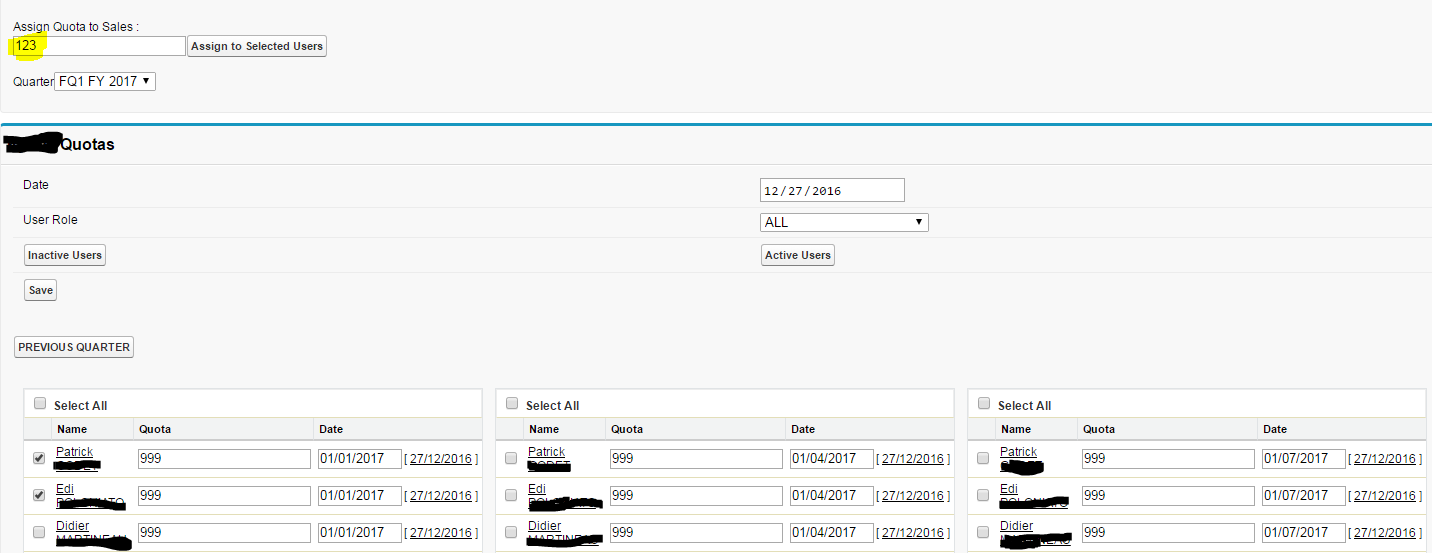Click 27/12/2016 link beside Patrick's 01/01/2017 date
Viewport: 1432px width, 553px height.
[441, 459]
